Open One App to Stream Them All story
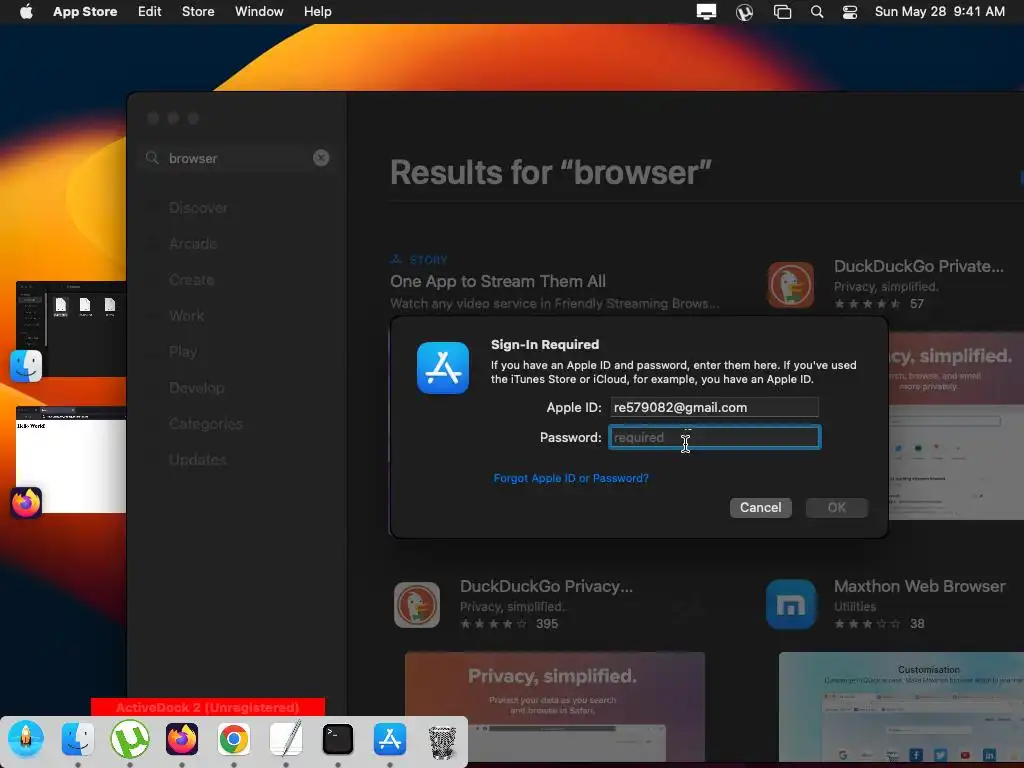The width and height of the screenshot is (1024, 768). click(498, 281)
